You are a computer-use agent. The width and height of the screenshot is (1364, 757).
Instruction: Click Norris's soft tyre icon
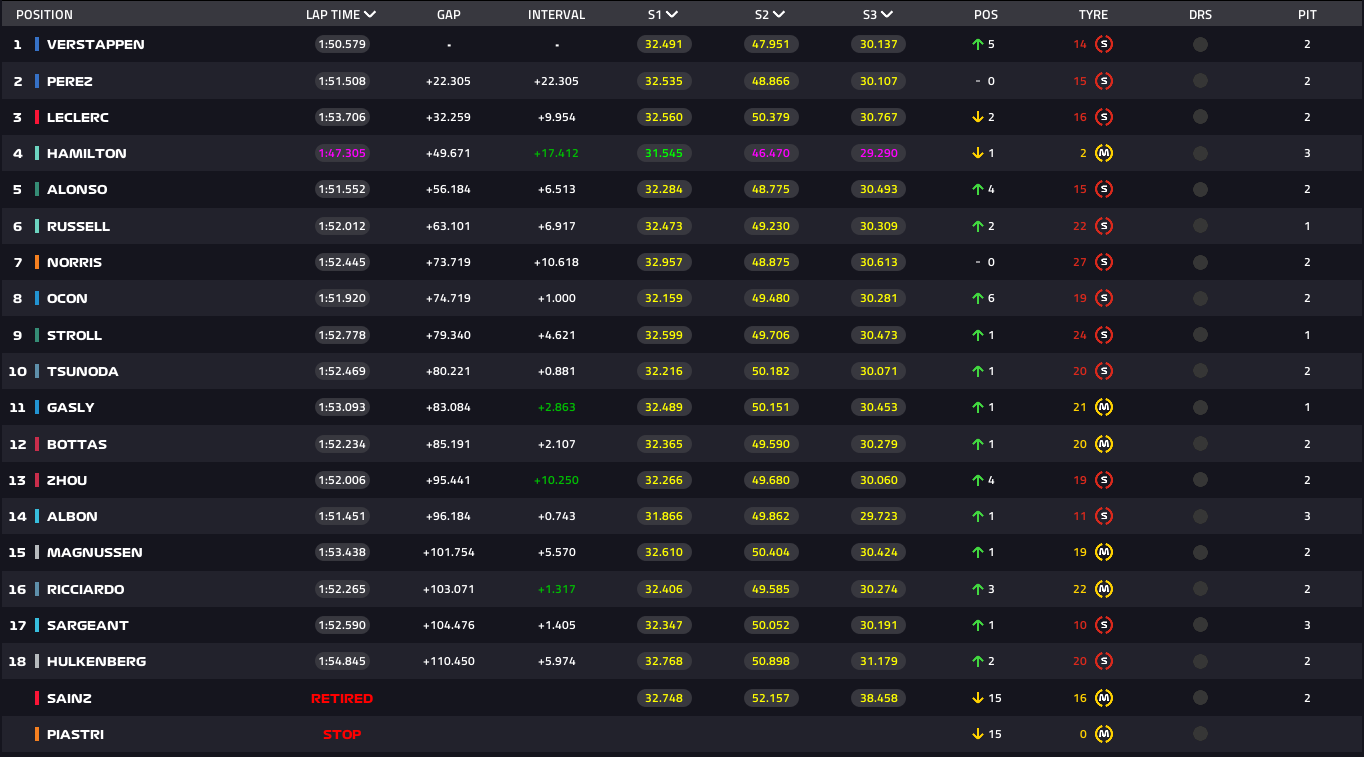(x=1104, y=262)
